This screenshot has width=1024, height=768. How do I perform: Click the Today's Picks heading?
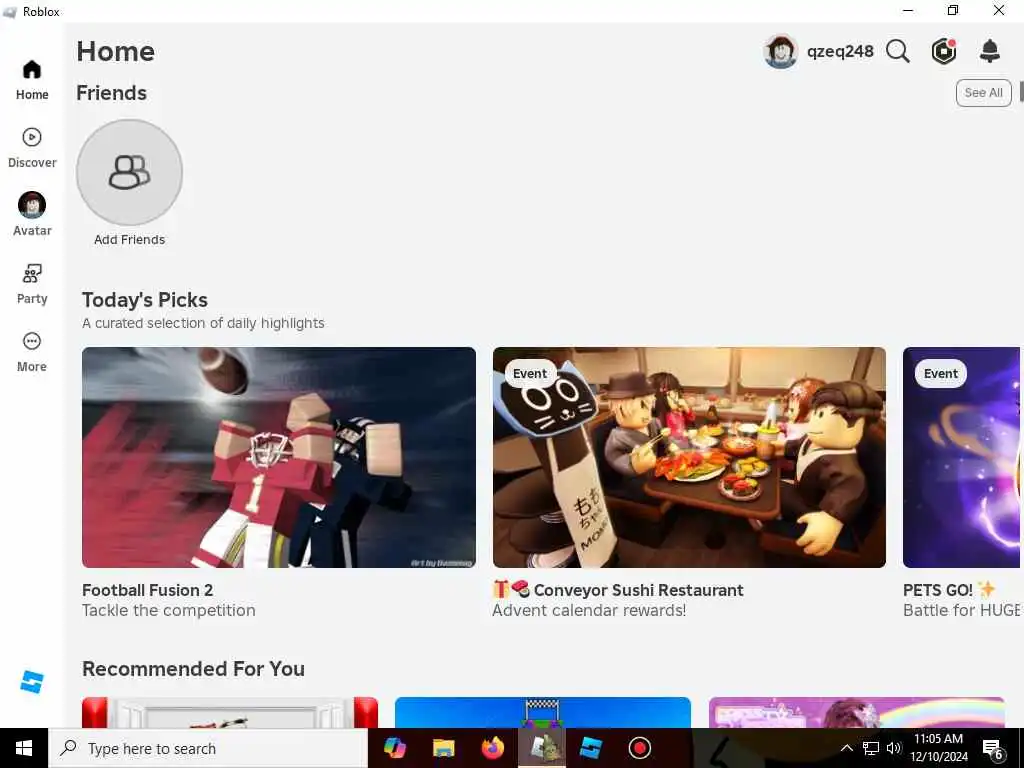(x=145, y=300)
